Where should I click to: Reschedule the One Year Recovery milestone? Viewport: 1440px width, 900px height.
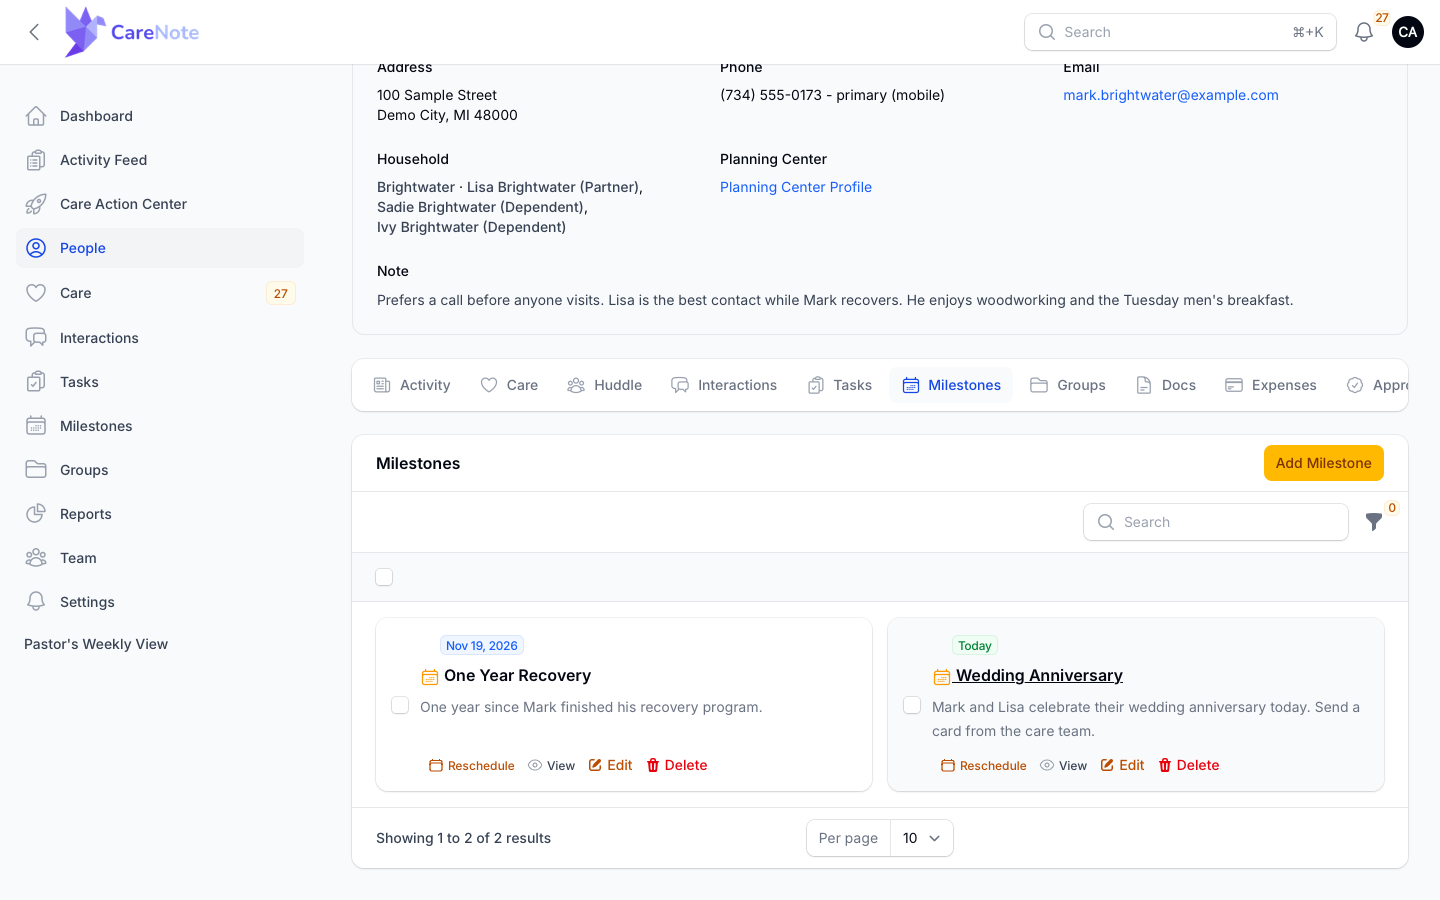coord(472,766)
